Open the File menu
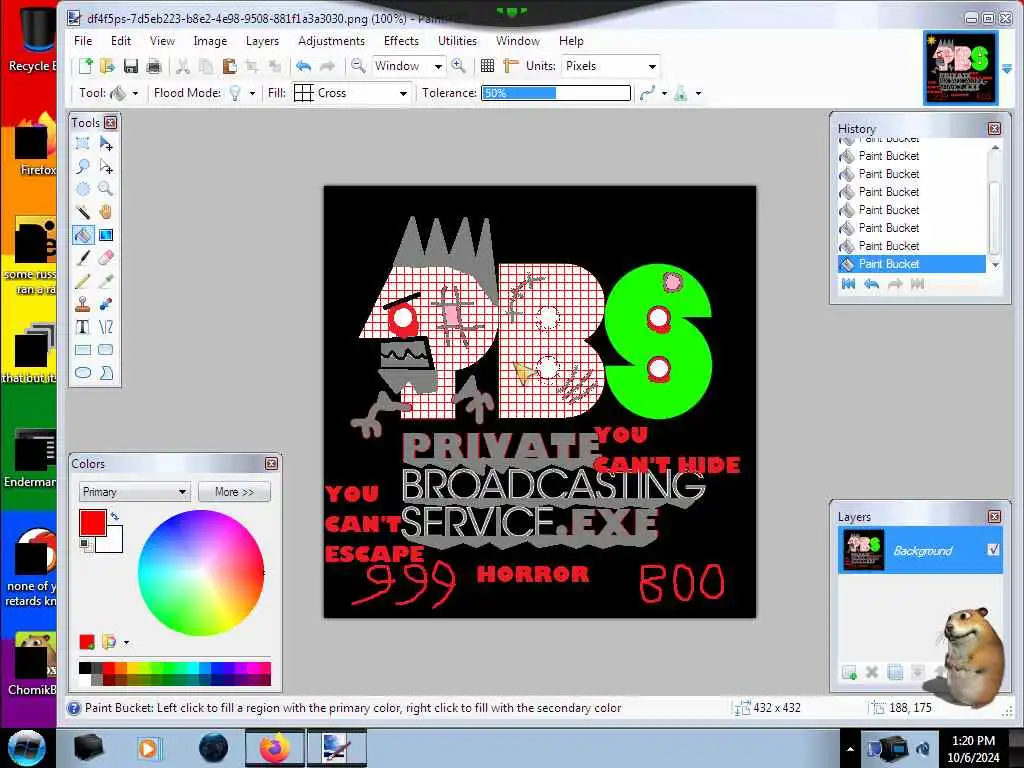Screen dimensions: 1024x768 pyautogui.click(x=83, y=40)
